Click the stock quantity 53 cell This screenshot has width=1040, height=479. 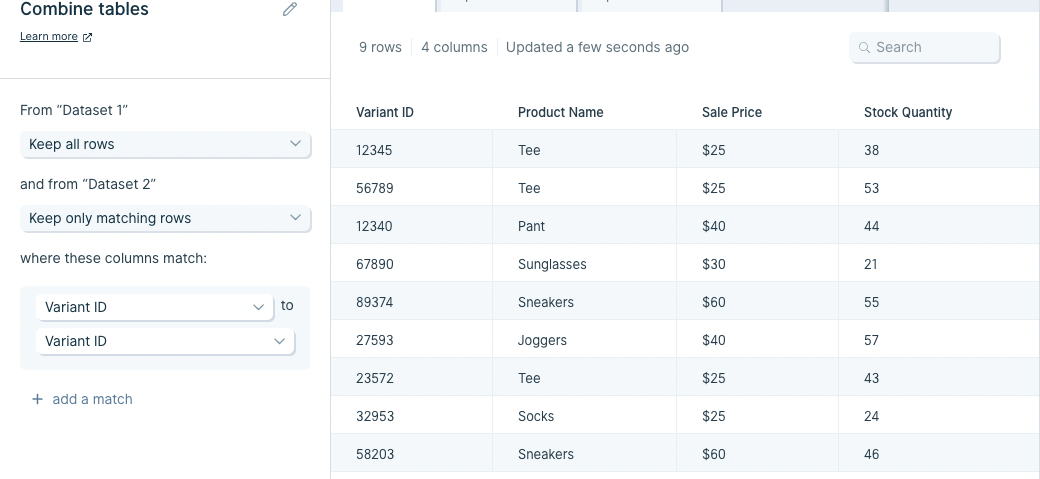coord(939,188)
